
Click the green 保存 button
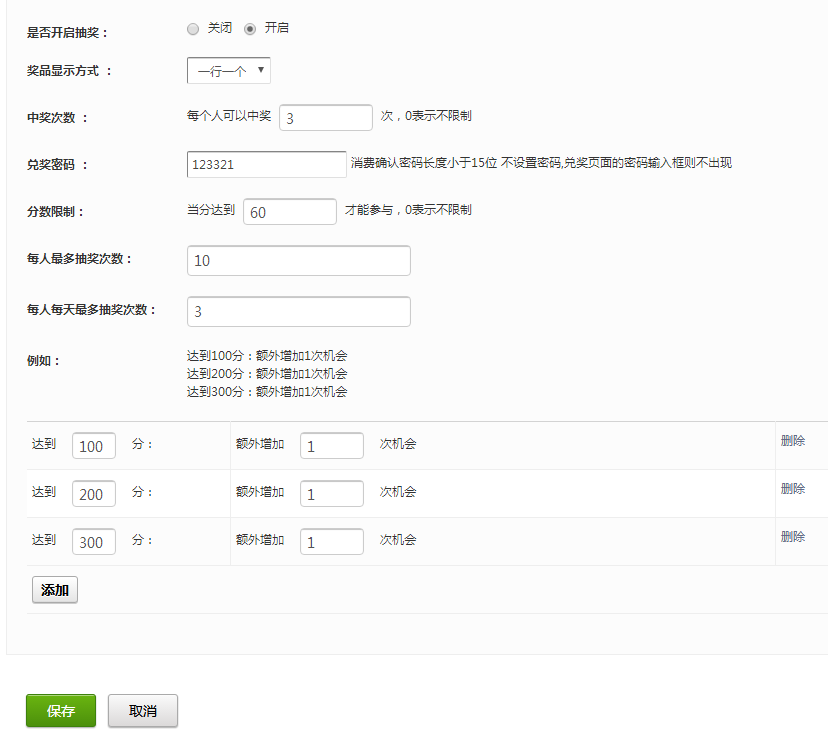point(61,711)
